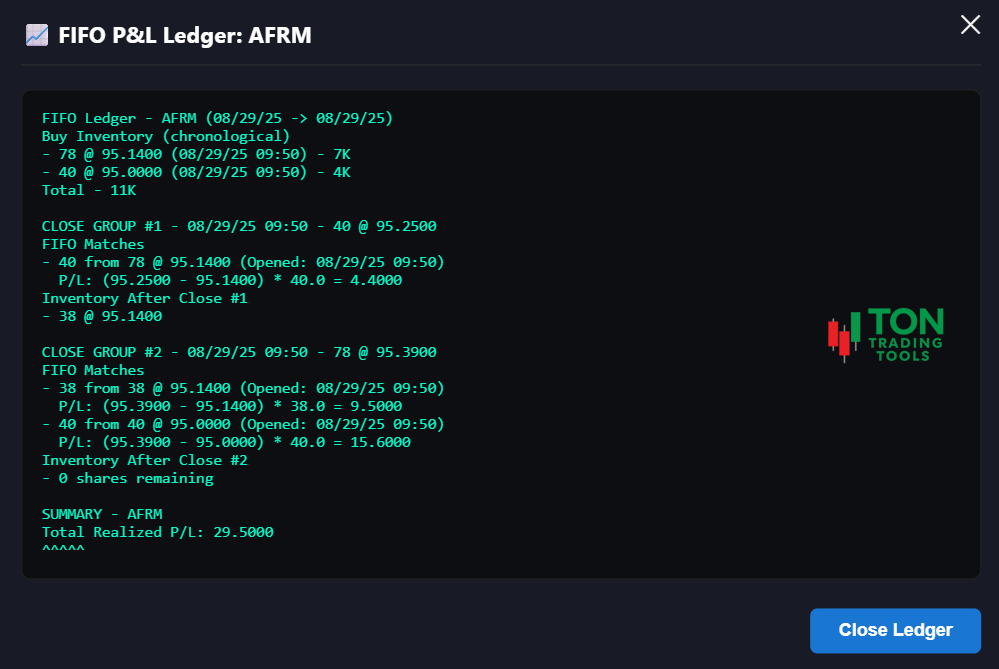Select the Total Realized P/L: 29.5000 line

157,532
